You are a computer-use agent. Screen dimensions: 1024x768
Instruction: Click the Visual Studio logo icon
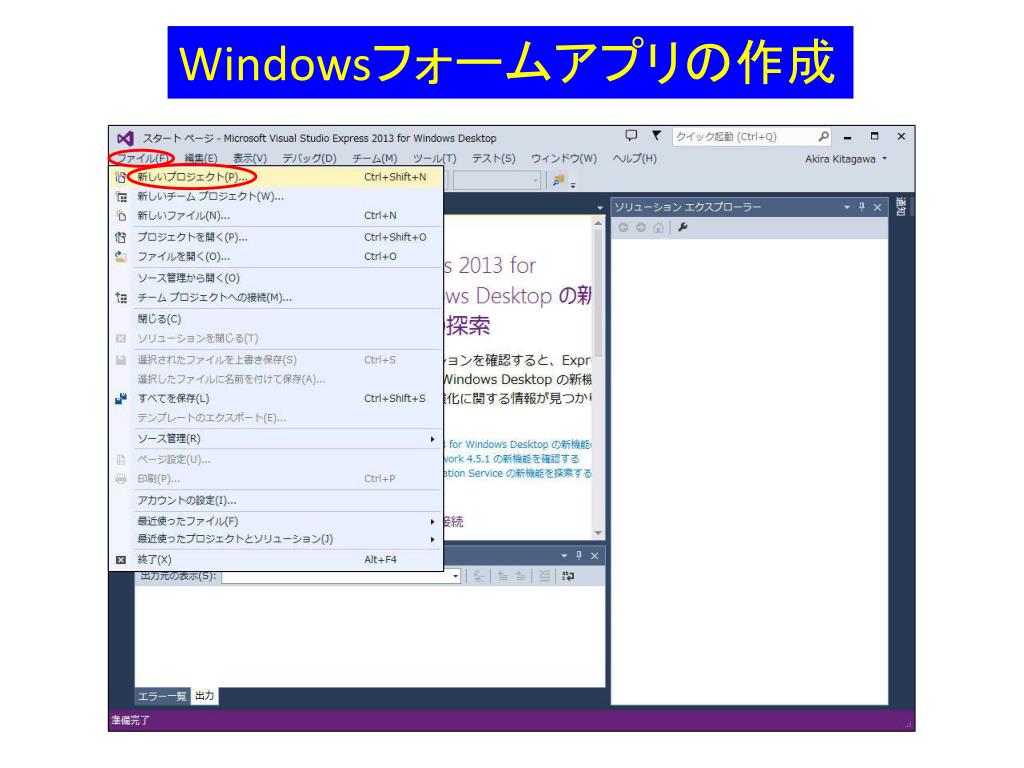[x=125, y=138]
